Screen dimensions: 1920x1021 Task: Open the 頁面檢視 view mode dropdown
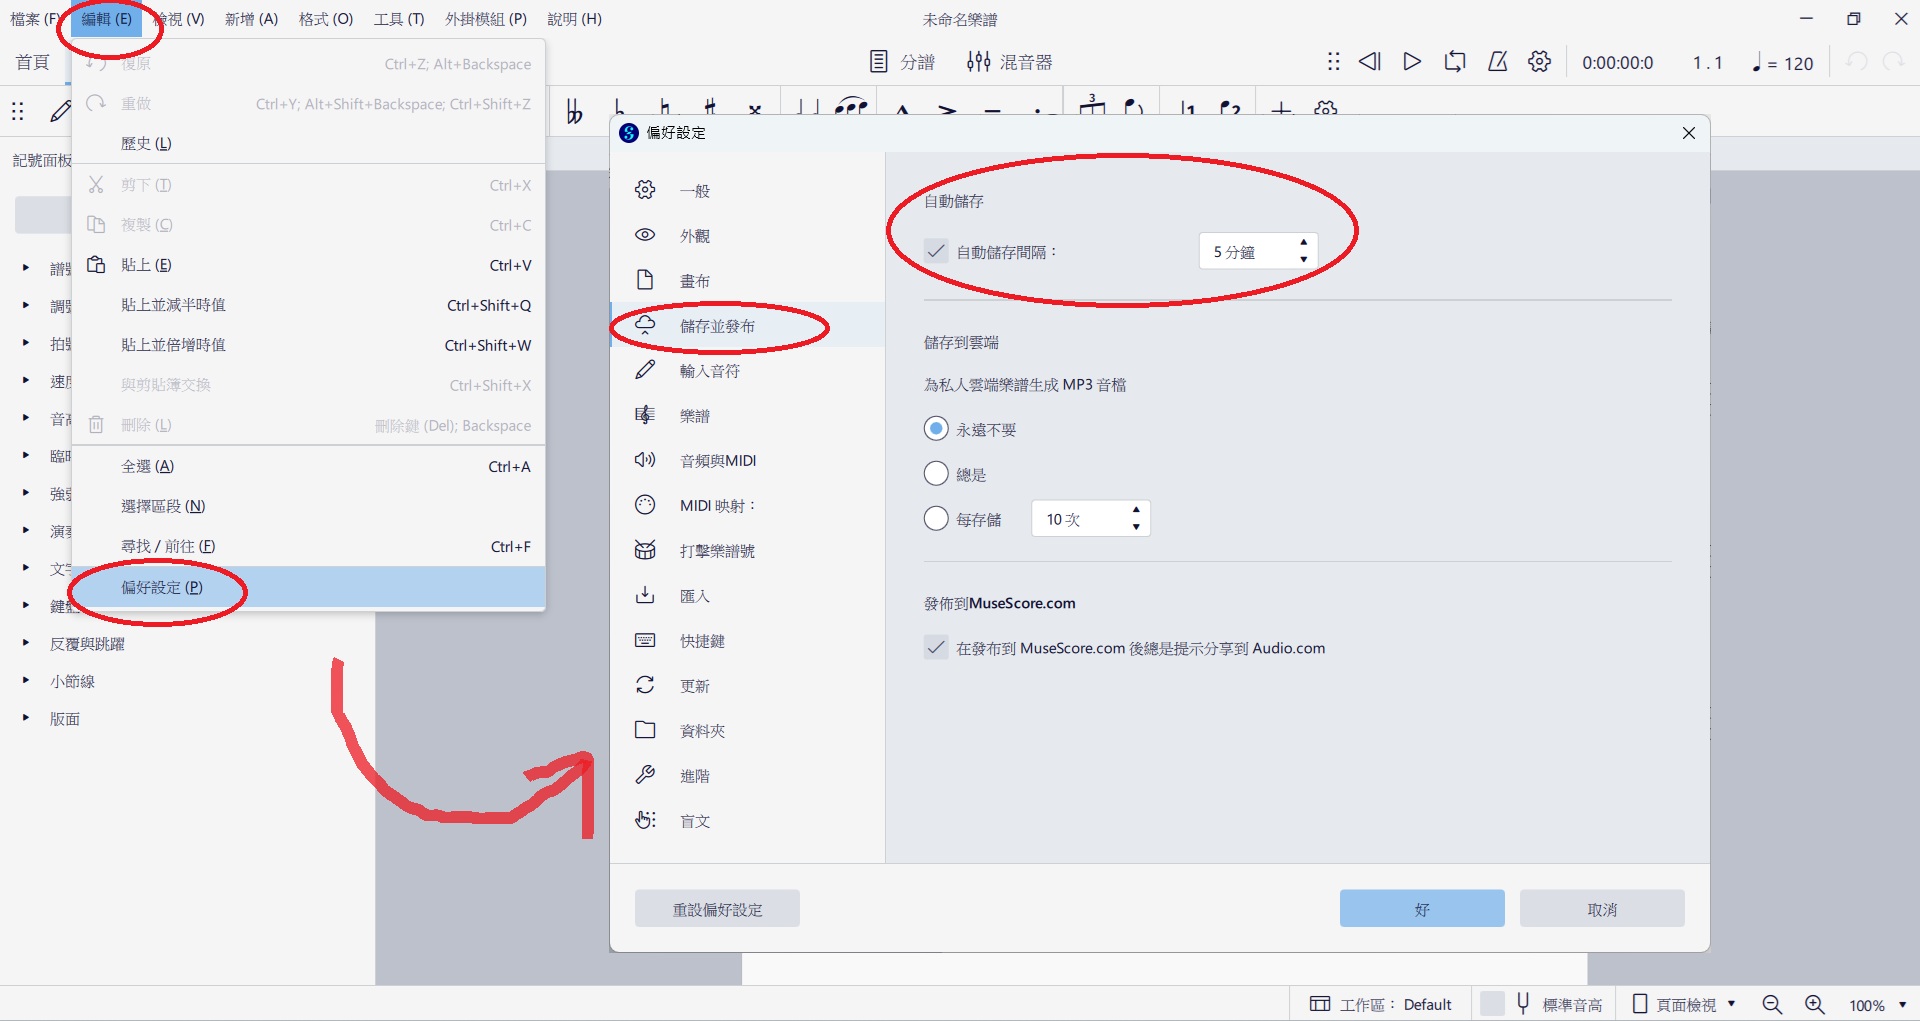point(1685,1004)
